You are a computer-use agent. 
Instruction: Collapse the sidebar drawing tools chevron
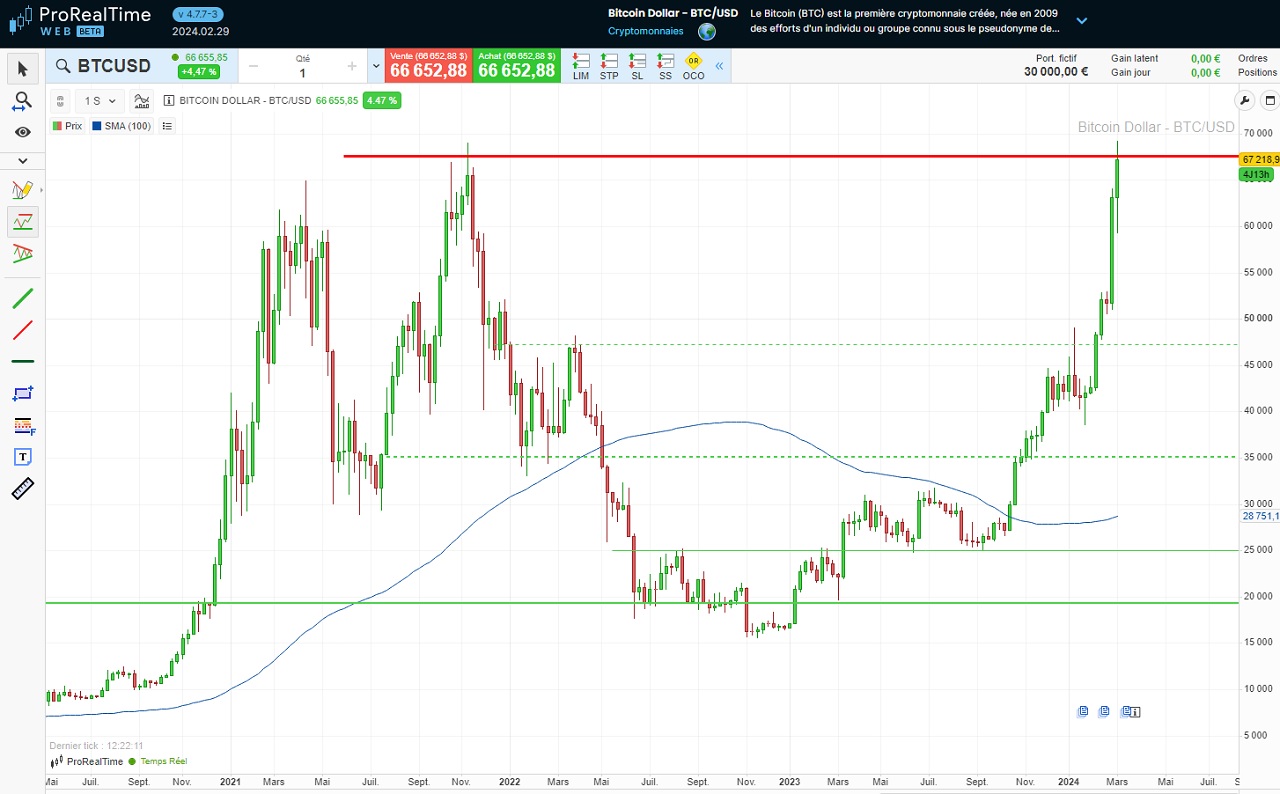[22, 161]
